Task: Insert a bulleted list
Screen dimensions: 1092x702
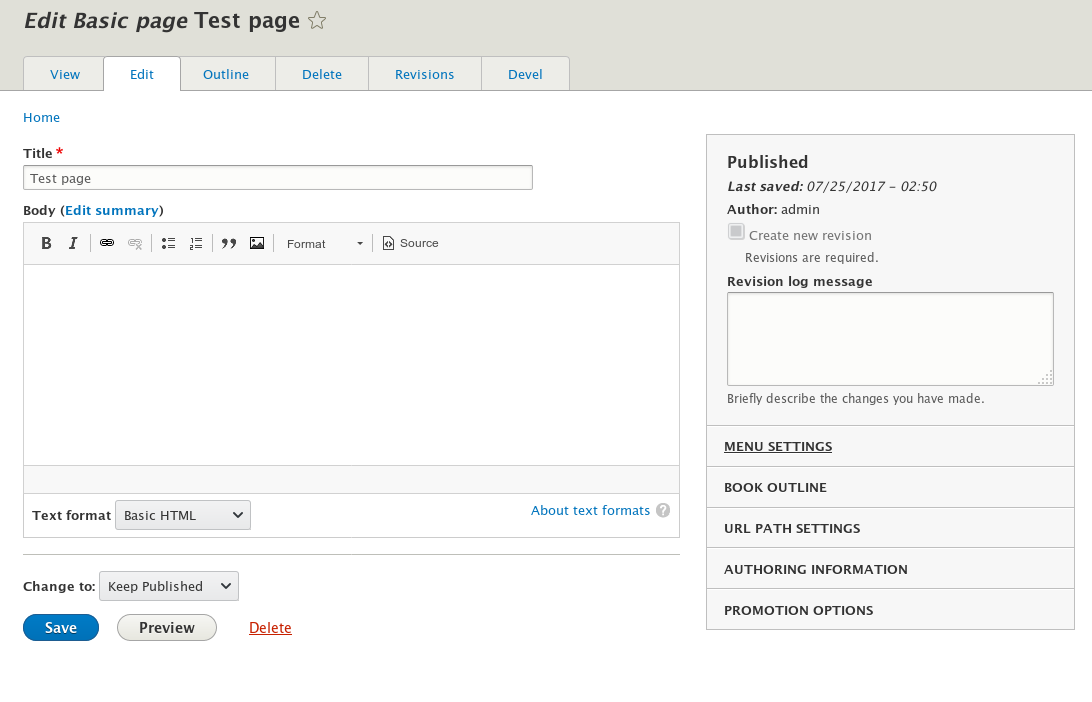Action: 168,243
